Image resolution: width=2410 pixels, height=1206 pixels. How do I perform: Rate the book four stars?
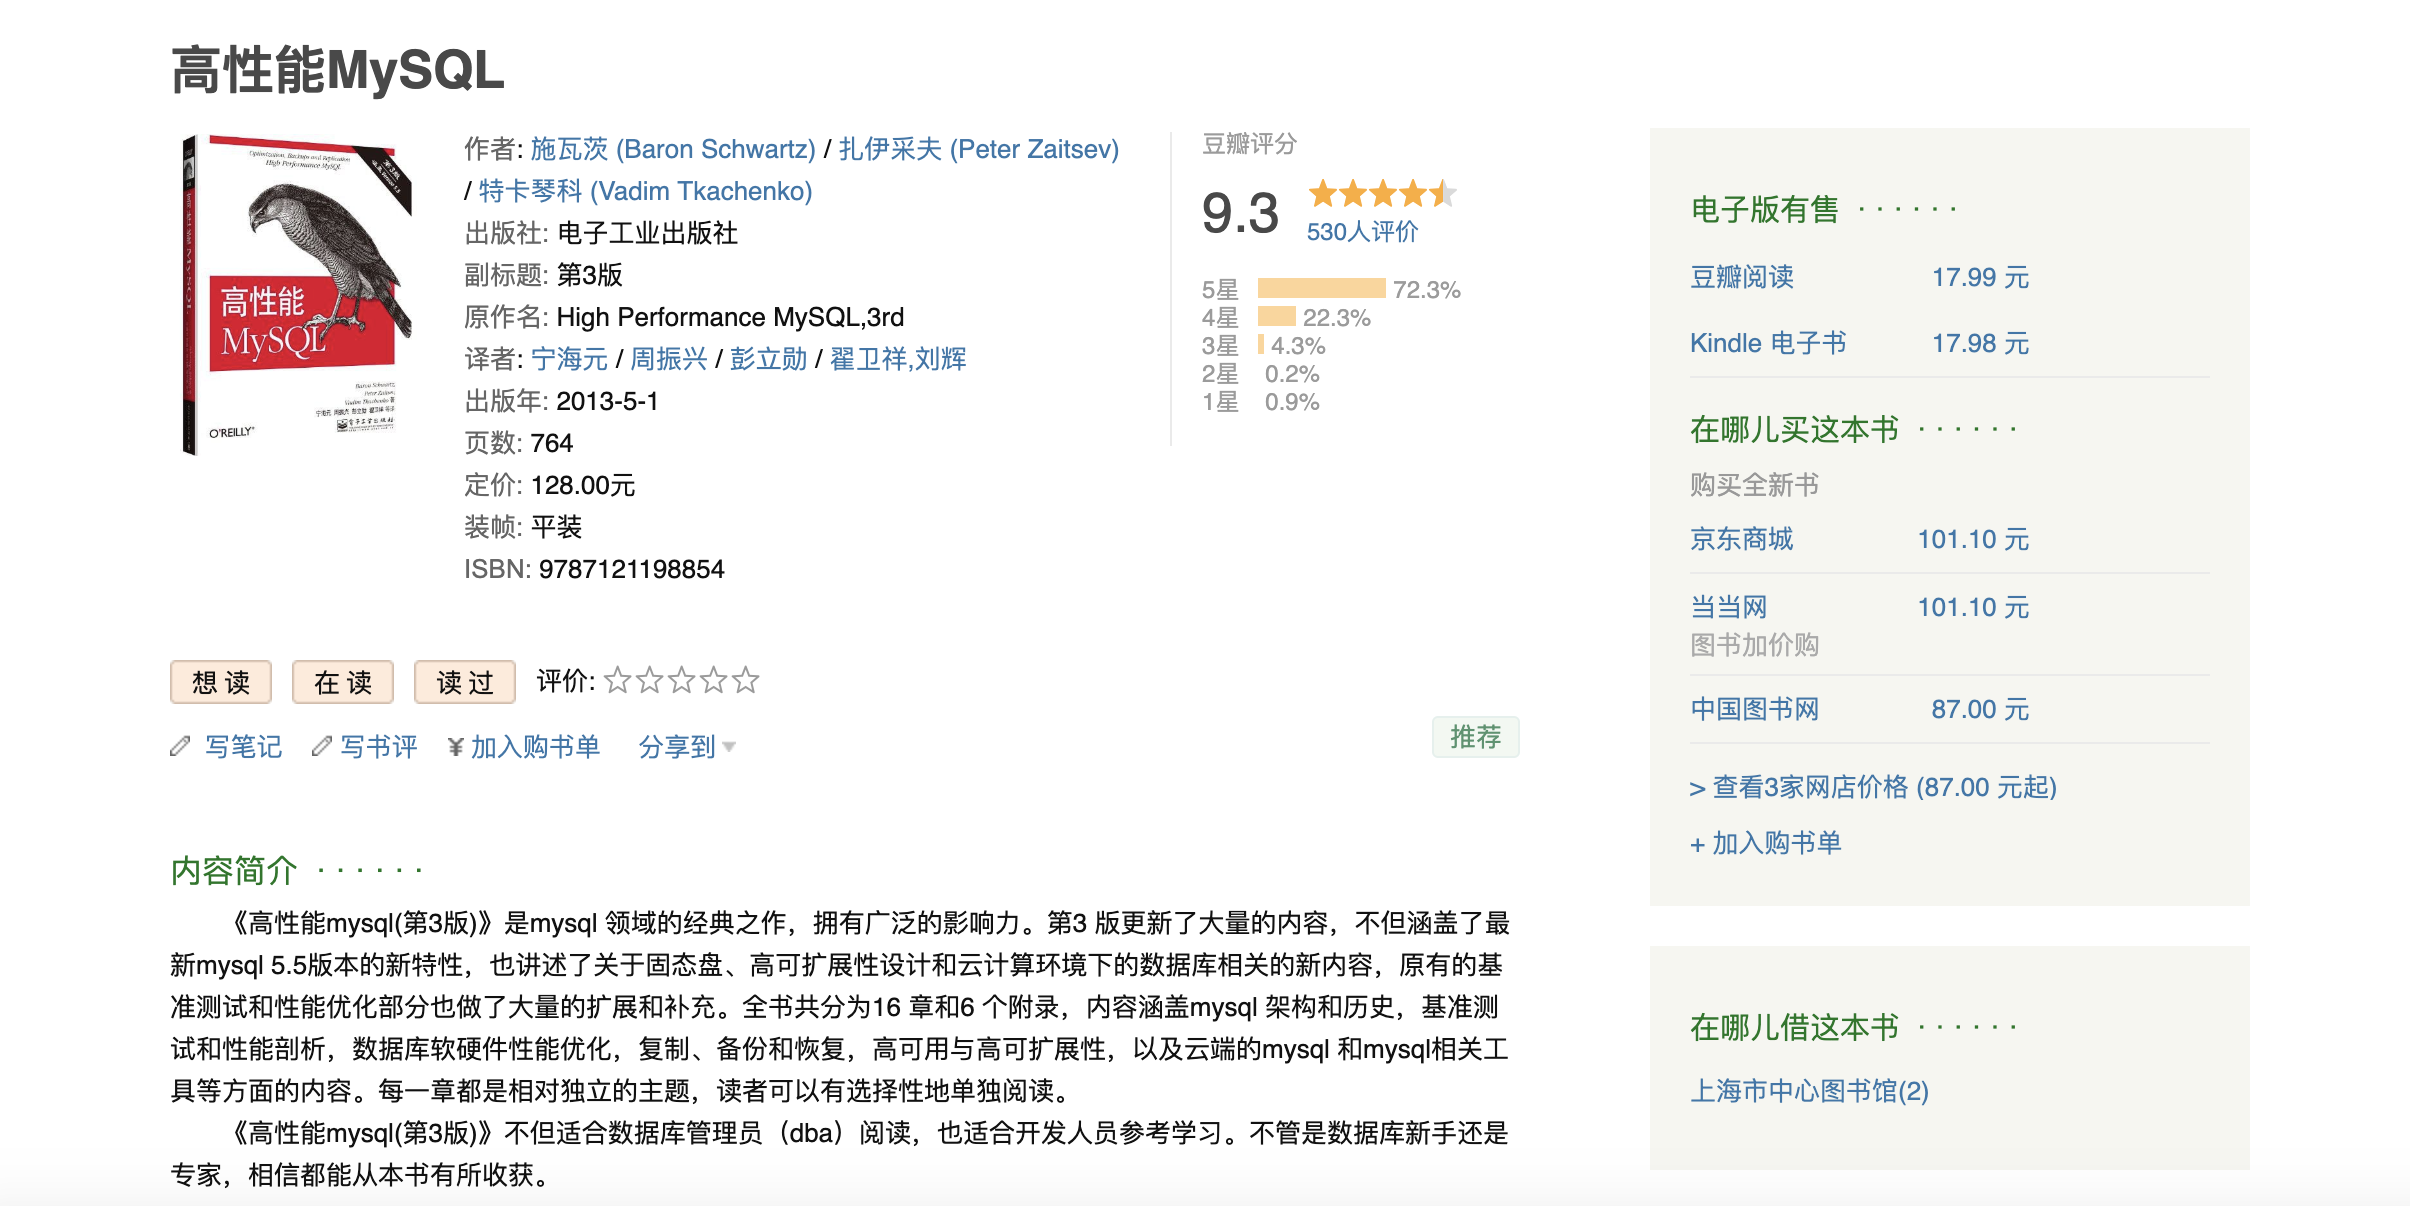tap(714, 681)
